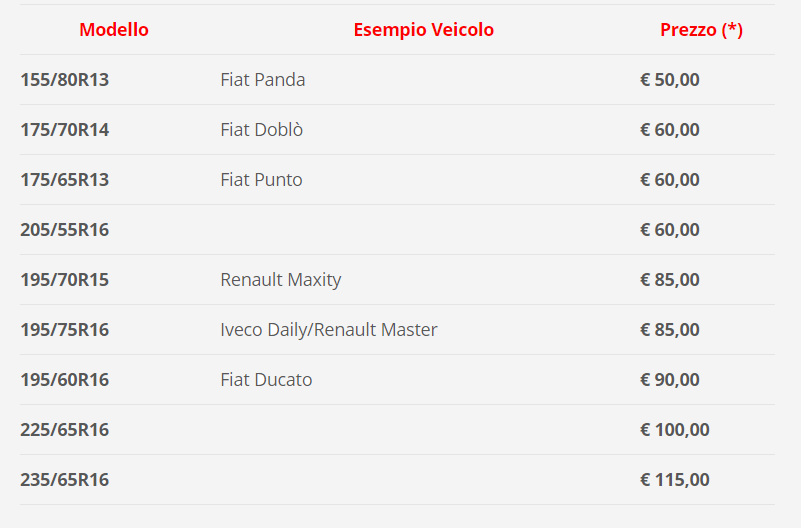Select the 175/70R14 tire model

click(64, 130)
